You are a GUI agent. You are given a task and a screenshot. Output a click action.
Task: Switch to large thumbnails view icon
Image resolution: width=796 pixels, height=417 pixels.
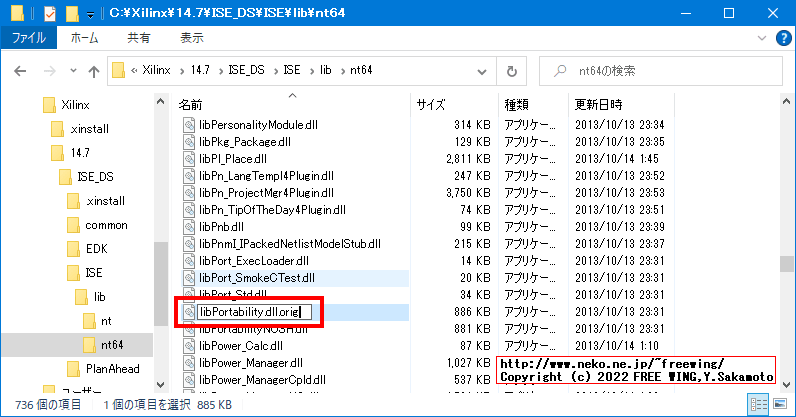click(780, 405)
